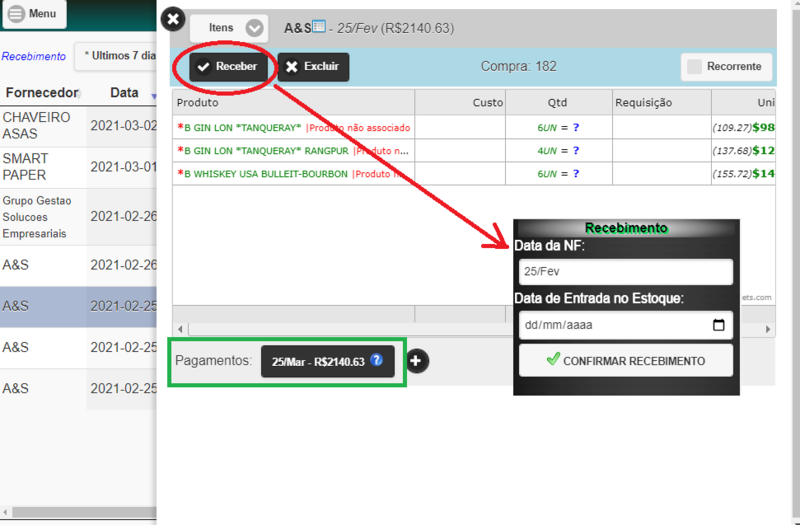Image resolution: width=800 pixels, height=525 pixels.
Task: Click Data de Entrada no Estoque field
Action: pos(626,325)
